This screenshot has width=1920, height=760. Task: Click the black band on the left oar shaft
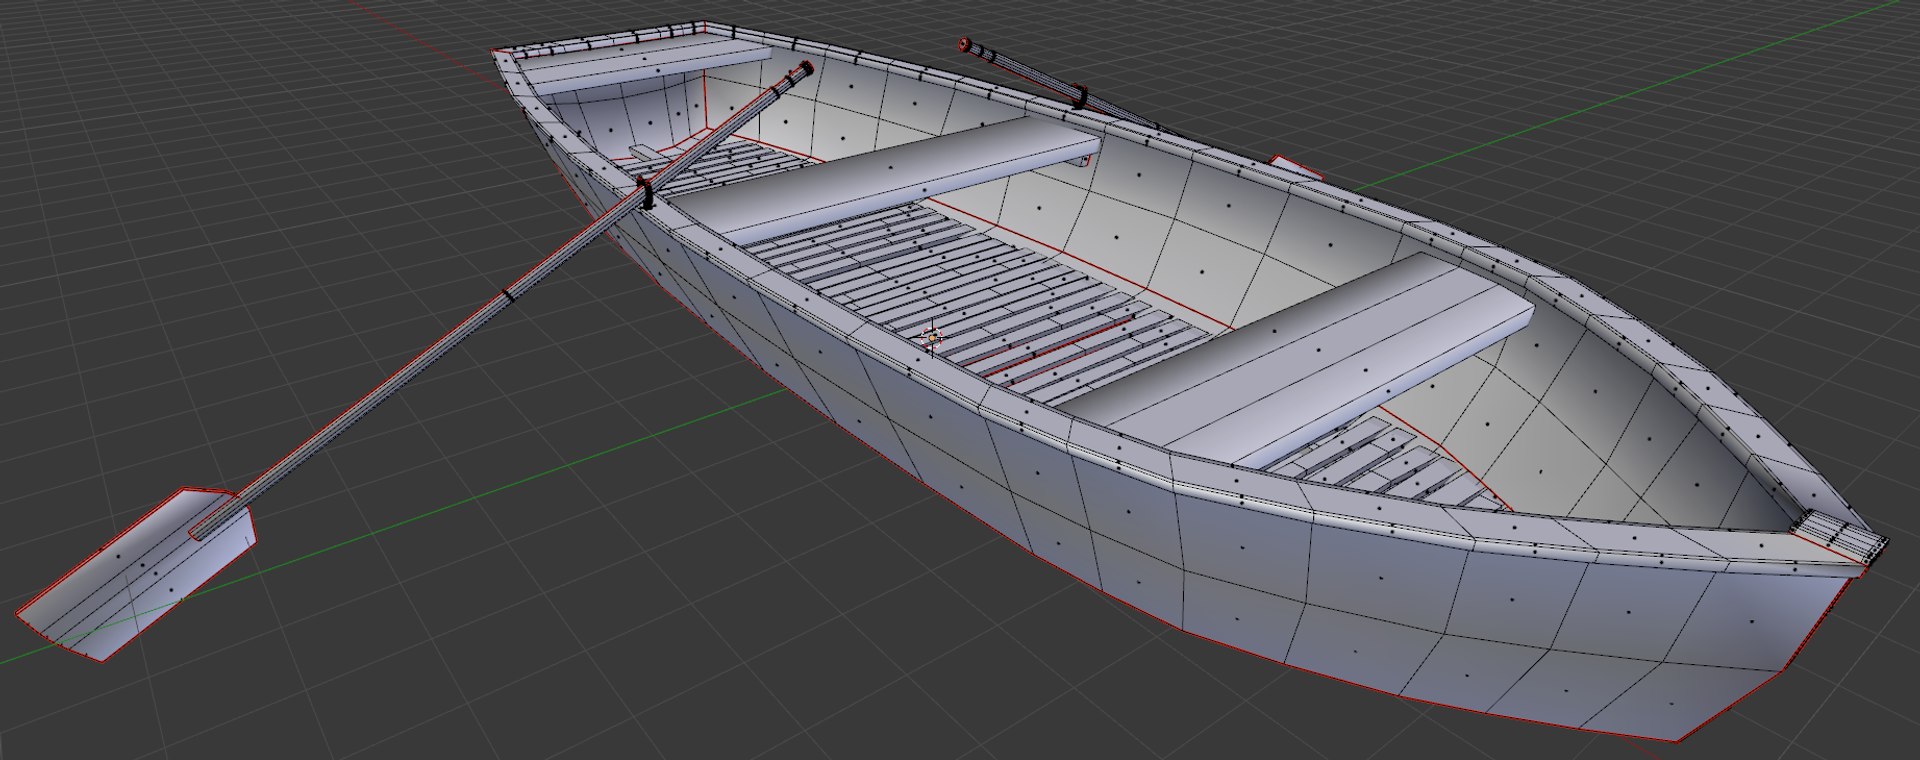tap(509, 296)
